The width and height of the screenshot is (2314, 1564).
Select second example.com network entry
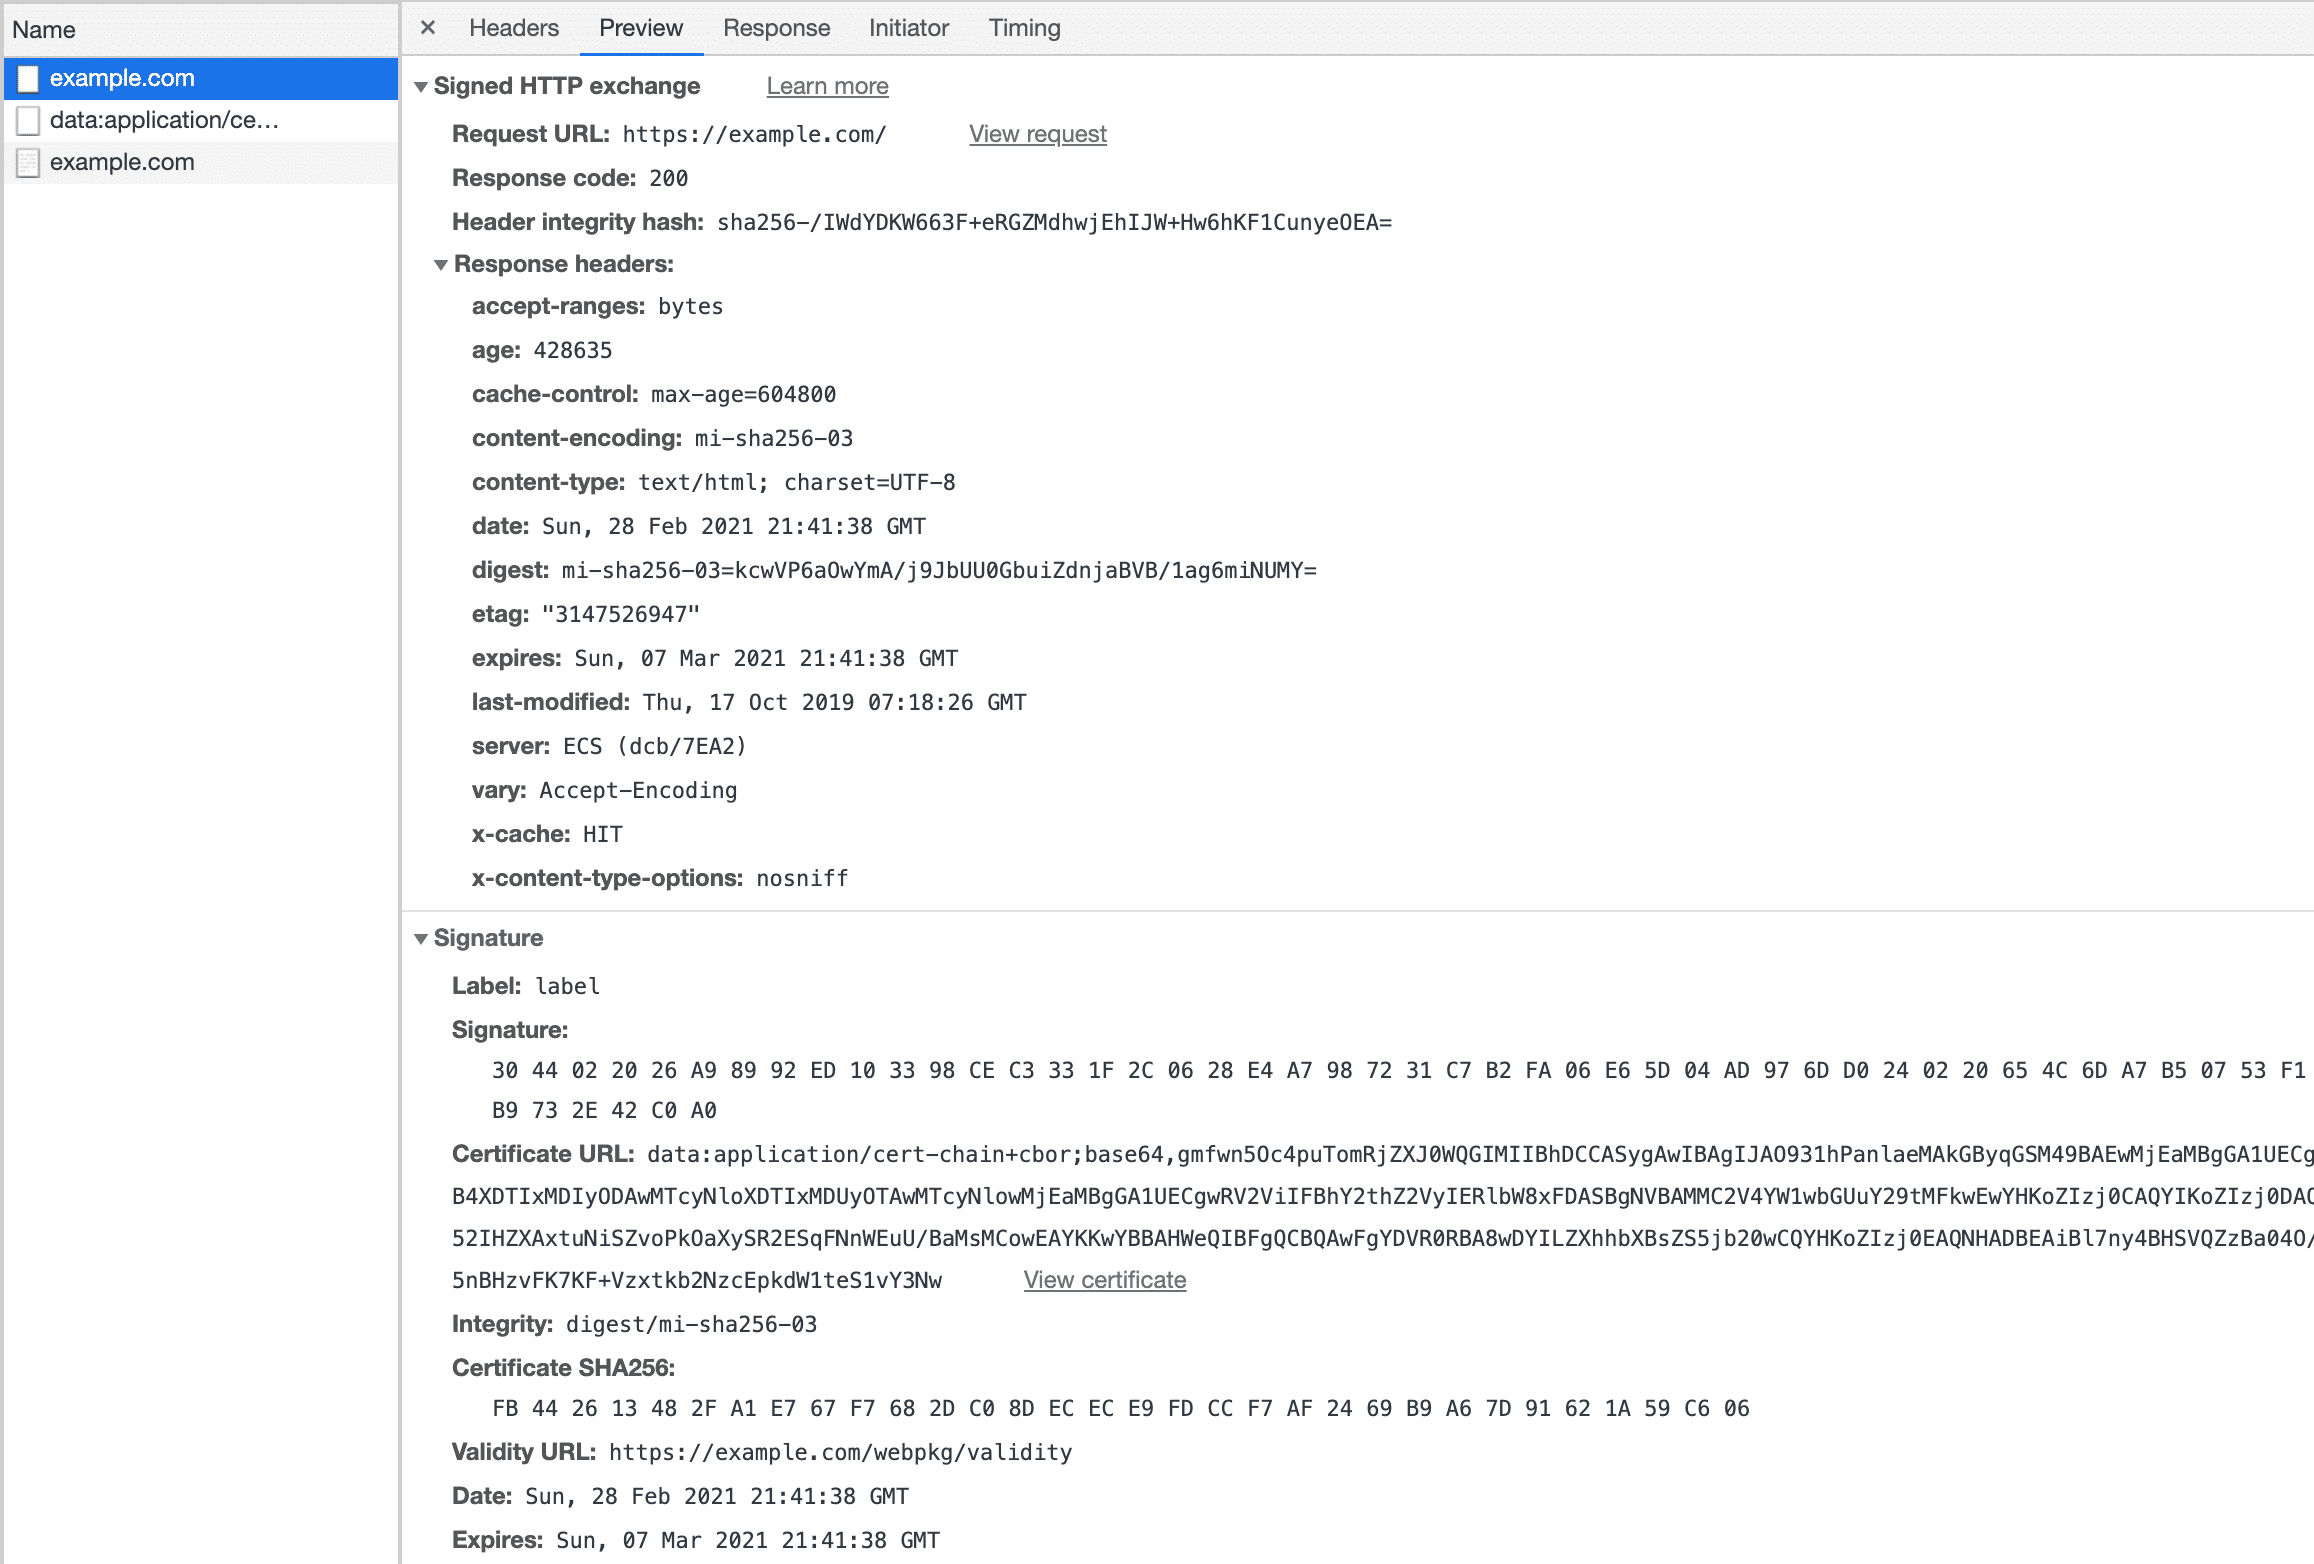tap(122, 161)
